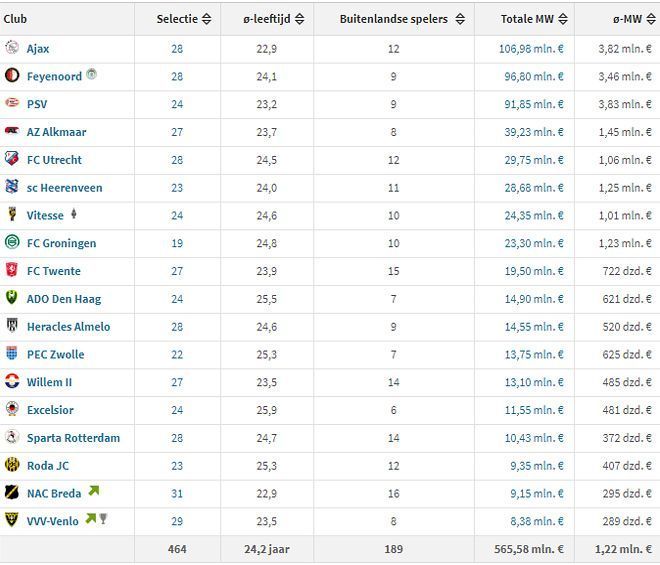The width and height of the screenshot is (660, 565).
Task: Sort by Totale MW column arrows
Action: point(563,19)
